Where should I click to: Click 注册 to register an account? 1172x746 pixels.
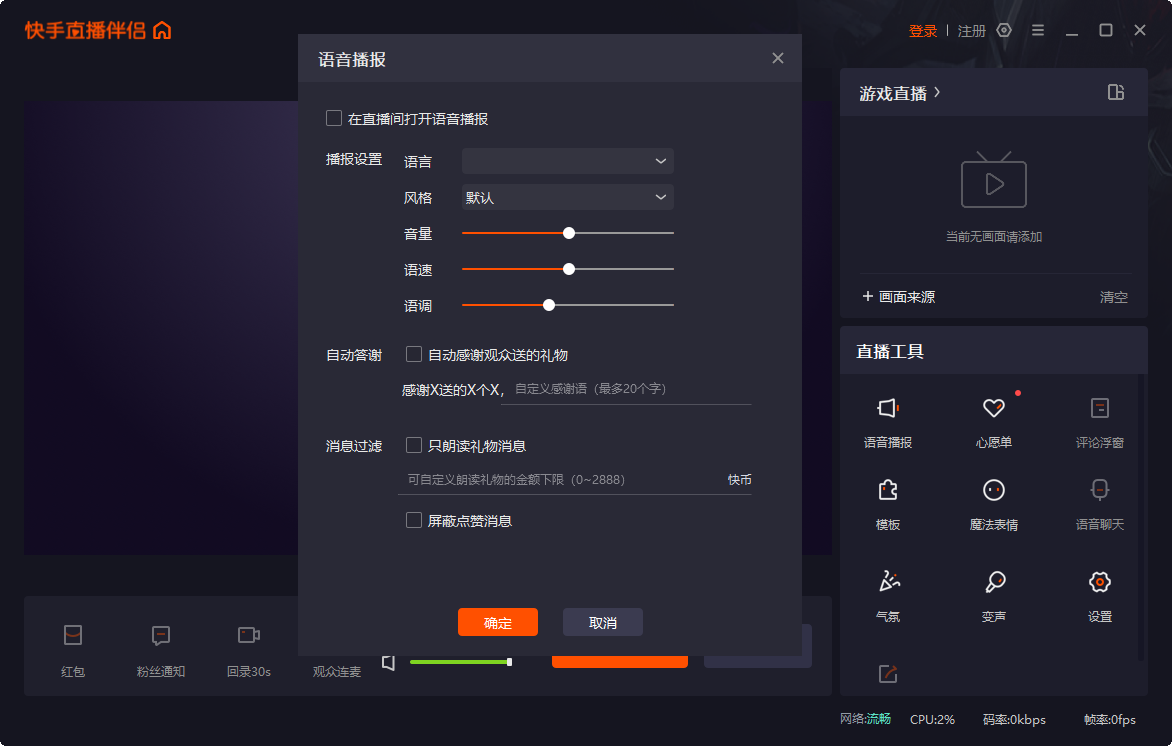(970, 30)
